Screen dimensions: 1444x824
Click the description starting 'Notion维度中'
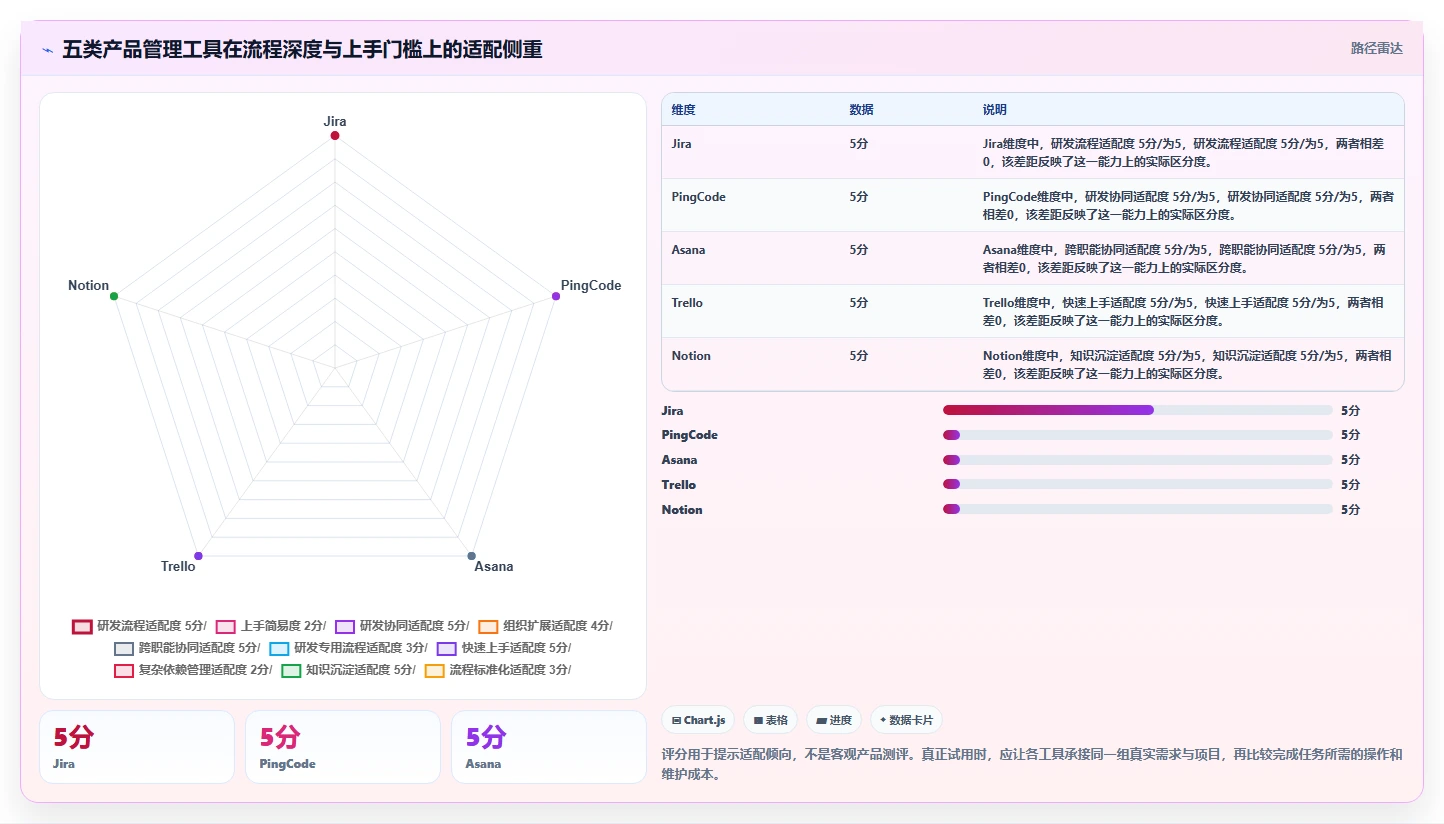pos(1188,364)
